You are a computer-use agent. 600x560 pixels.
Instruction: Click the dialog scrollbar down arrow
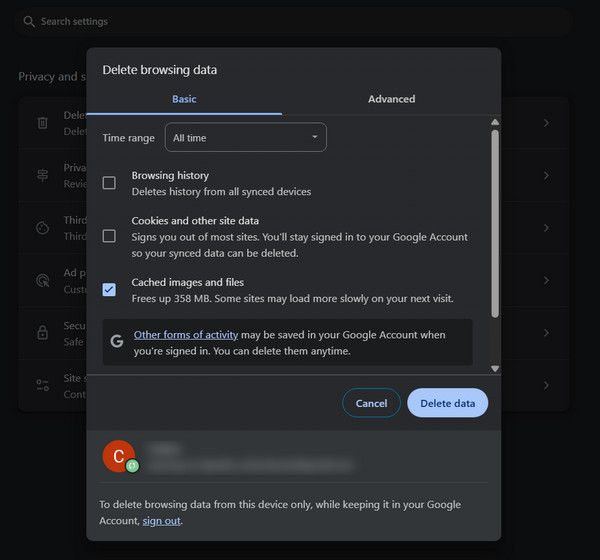pos(494,368)
